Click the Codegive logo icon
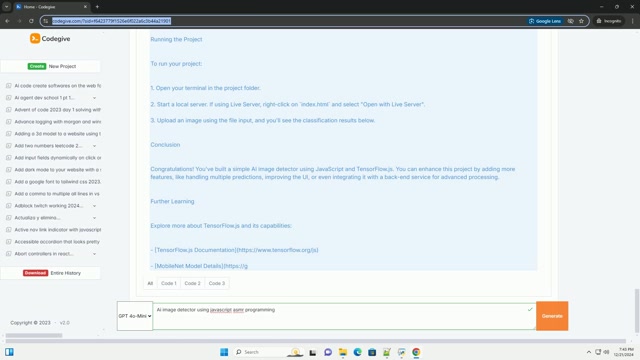640x360 pixels. pyautogui.click(x=35, y=38)
